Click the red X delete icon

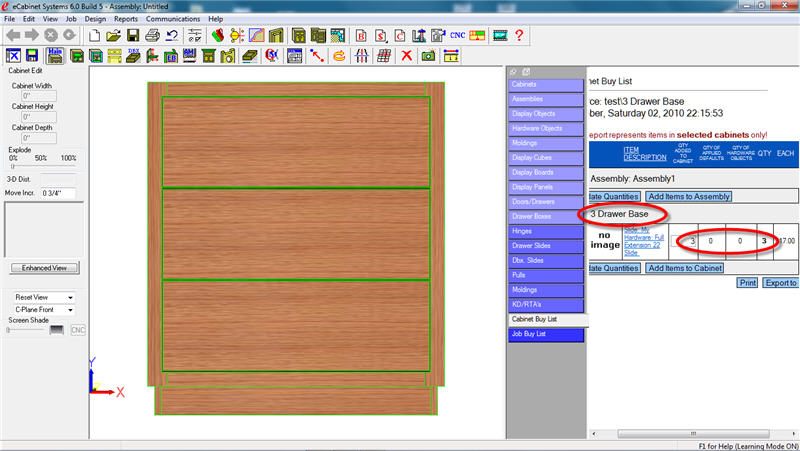[x=407, y=56]
